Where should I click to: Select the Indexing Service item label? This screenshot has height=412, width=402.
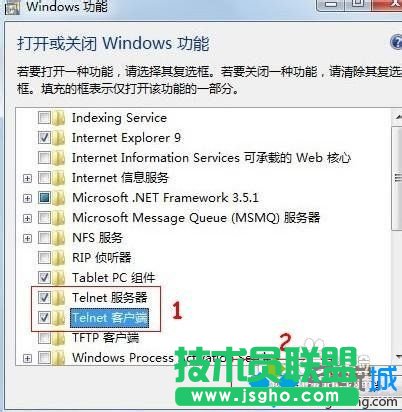click(119, 118)
